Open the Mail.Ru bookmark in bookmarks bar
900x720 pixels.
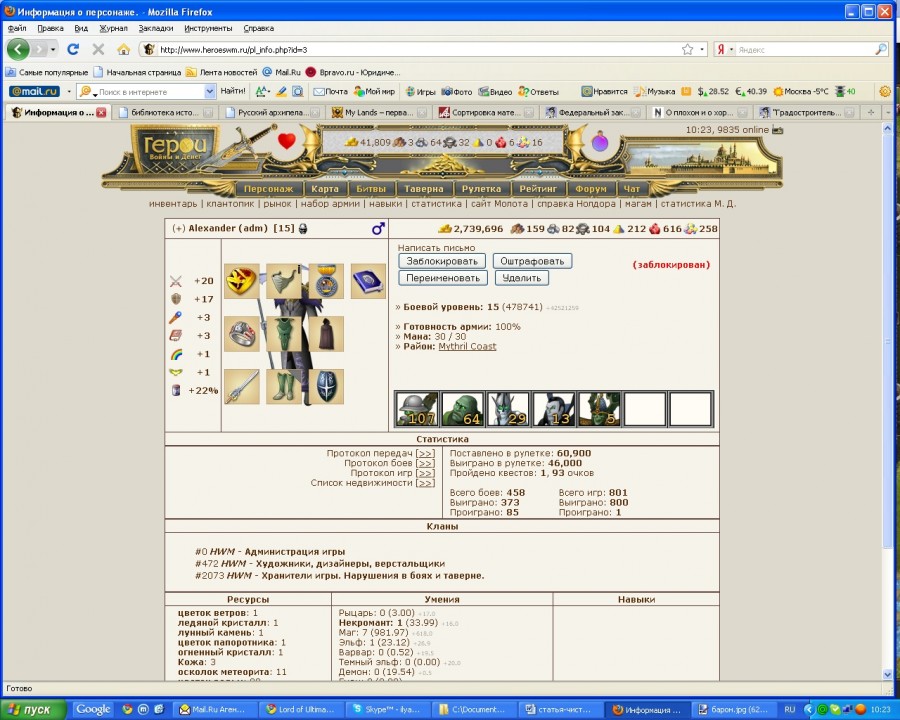(x=282, y=72)
